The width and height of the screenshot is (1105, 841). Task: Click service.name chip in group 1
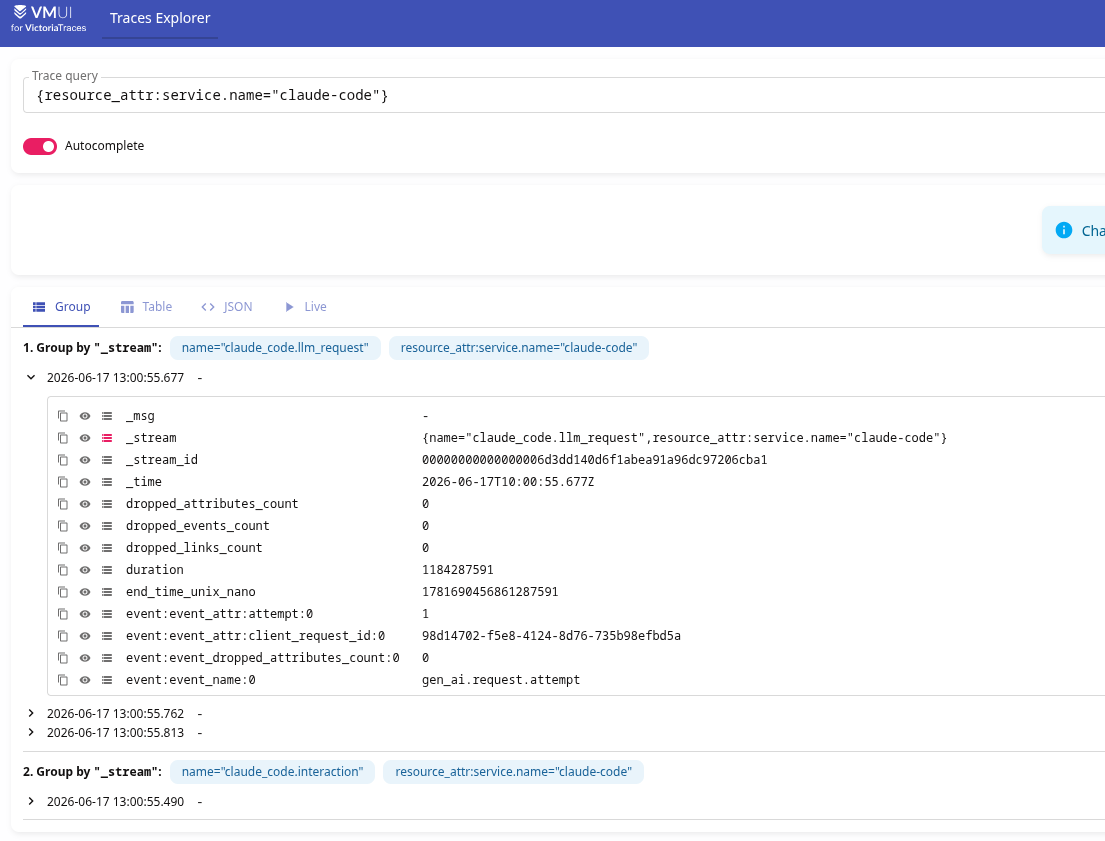point(519,348)
